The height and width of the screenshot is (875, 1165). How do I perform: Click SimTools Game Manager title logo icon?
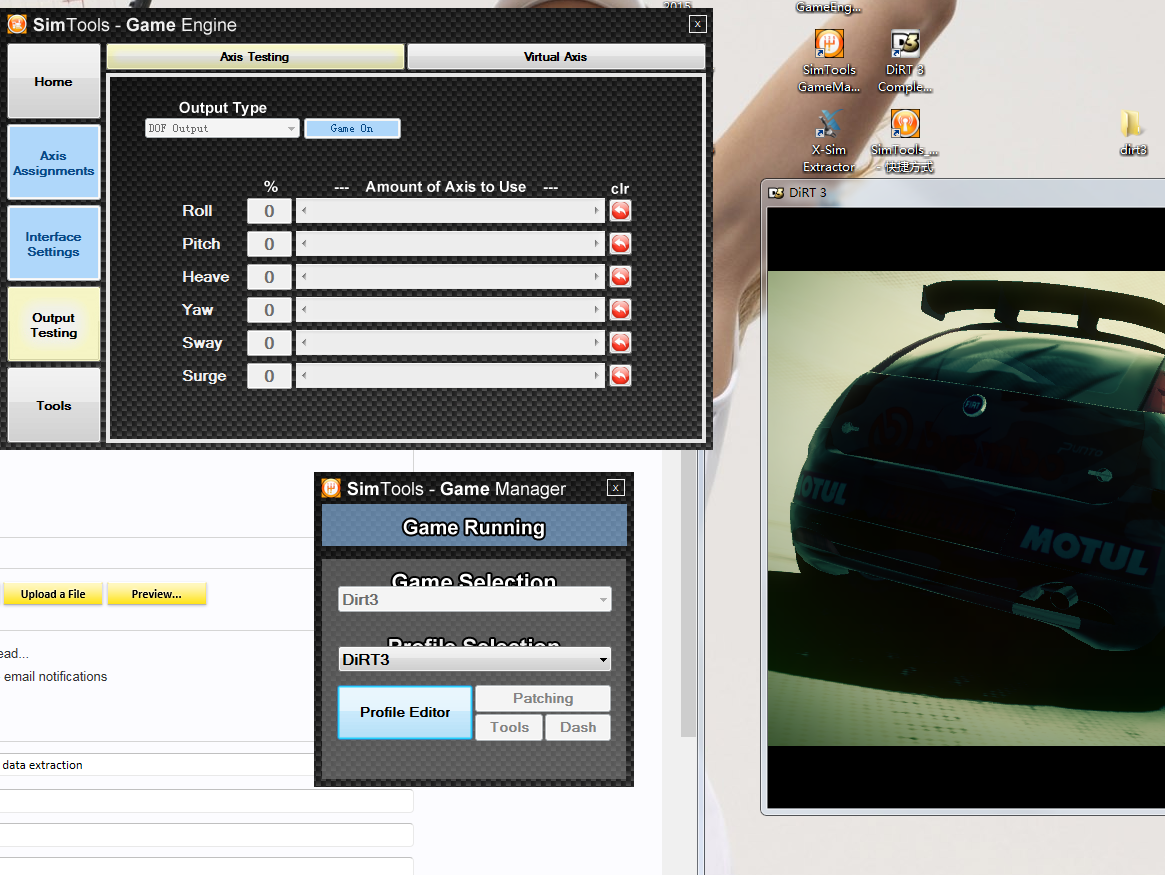pyautogui.click(x=331, y=488)
